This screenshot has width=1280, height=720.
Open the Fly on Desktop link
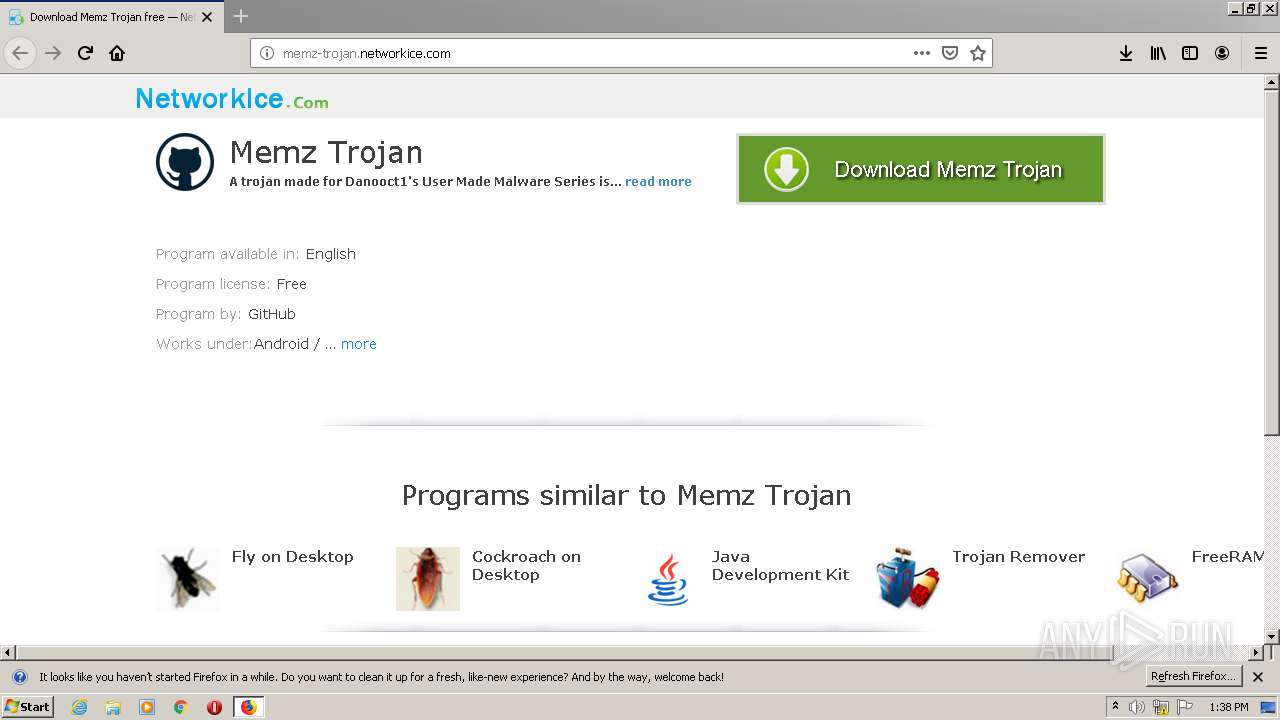[x=292, y=557]
